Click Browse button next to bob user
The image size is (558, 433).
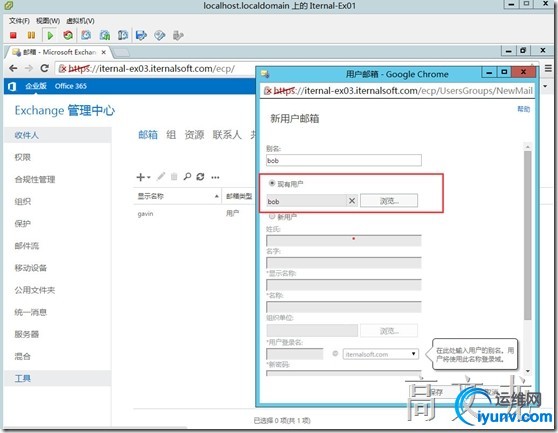tap(389, 201)
